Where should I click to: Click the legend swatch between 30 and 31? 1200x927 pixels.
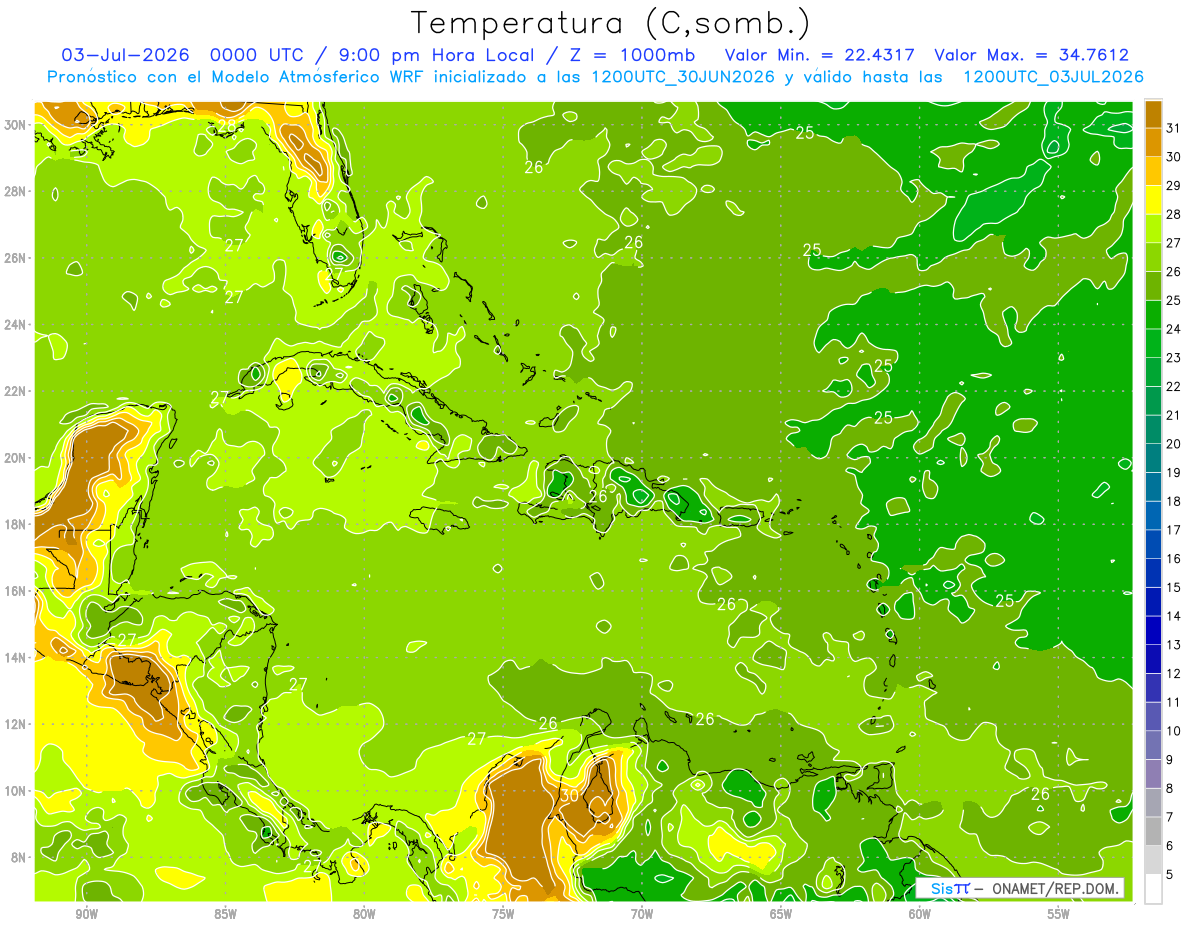tap(1154, 142)
